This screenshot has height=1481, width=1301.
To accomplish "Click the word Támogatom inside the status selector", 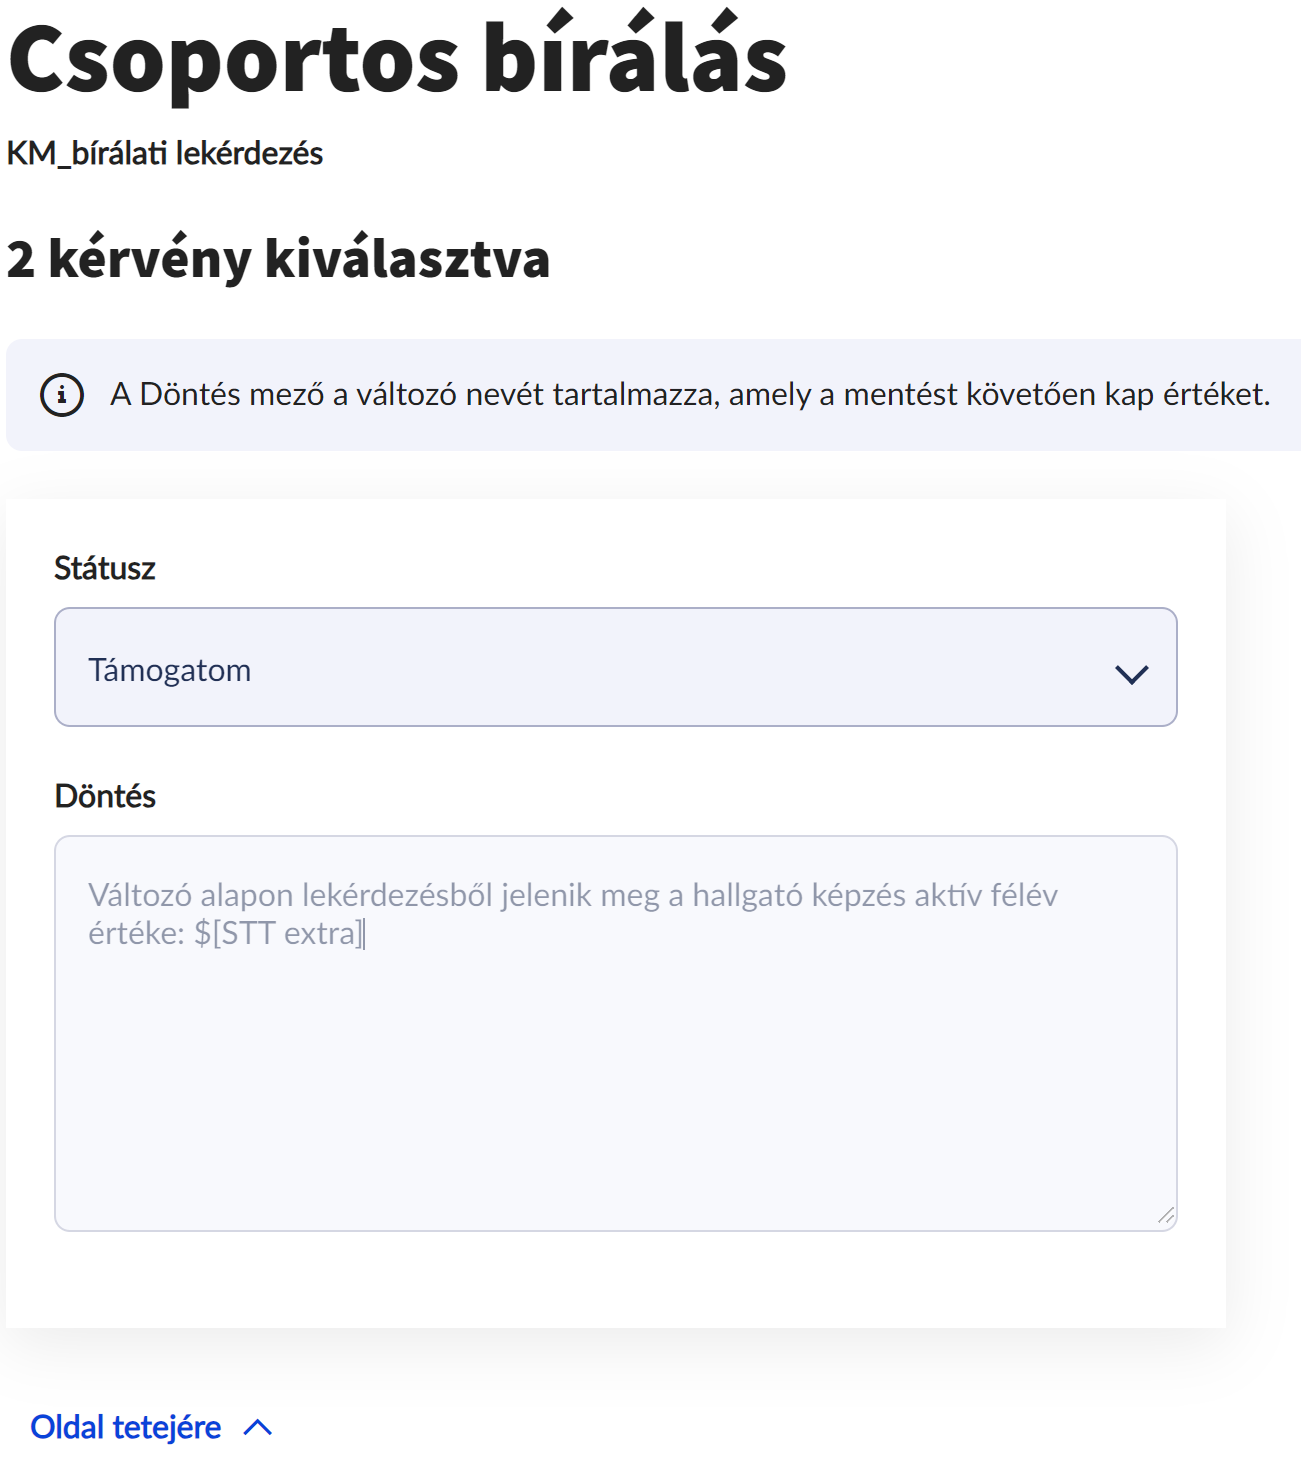I will pyautogui.click(x=170, y=670).
